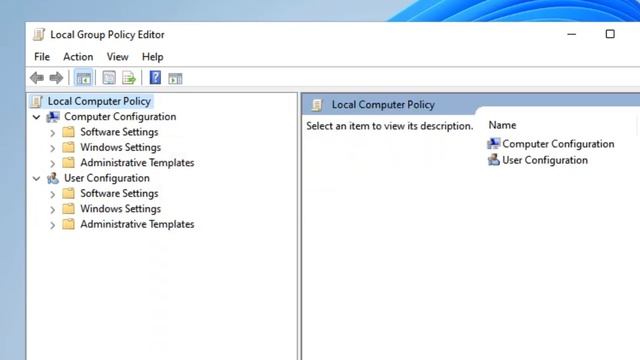This screenshot has width=640, height=360.
Task: Click folder icon of Software Settings under Computer Configuration
Action: tap(69, 132)
